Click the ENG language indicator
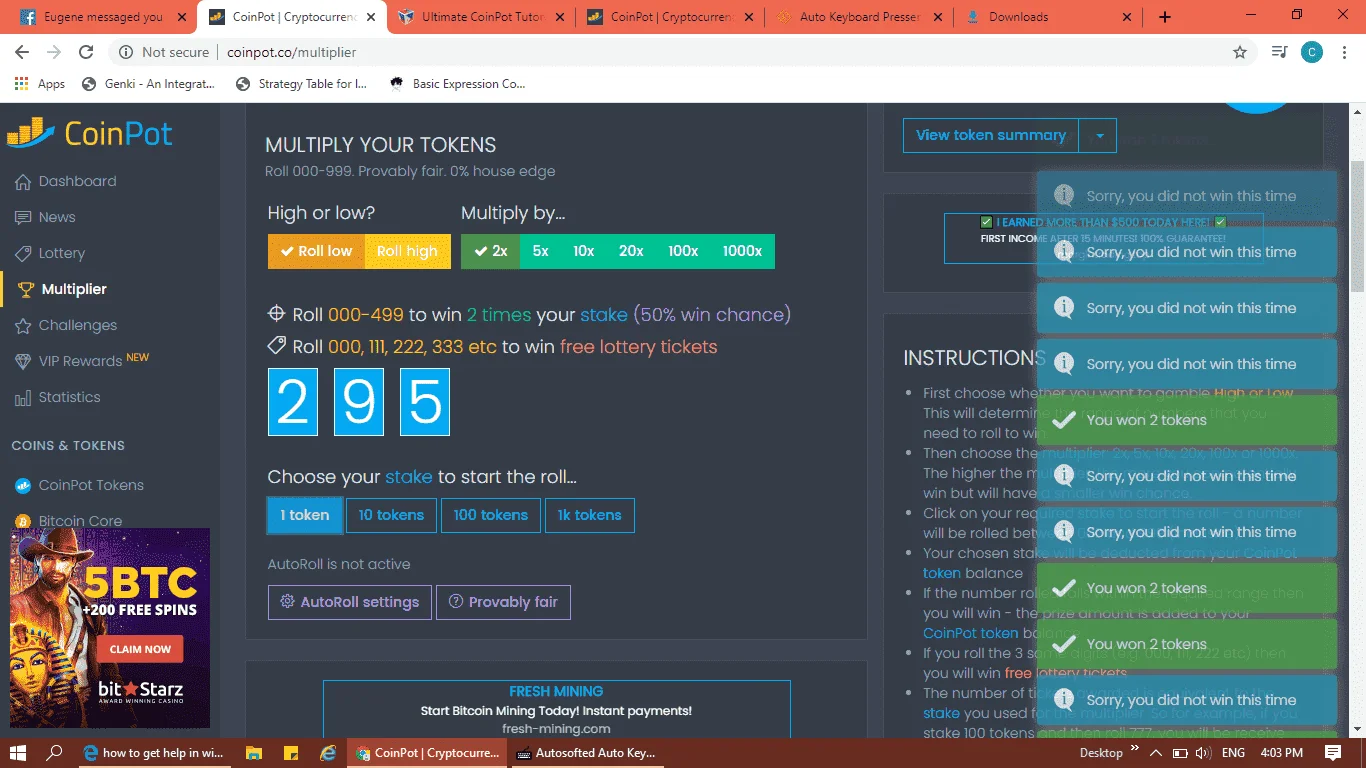Screen dimensions: 1366x768 (1234, 752)
